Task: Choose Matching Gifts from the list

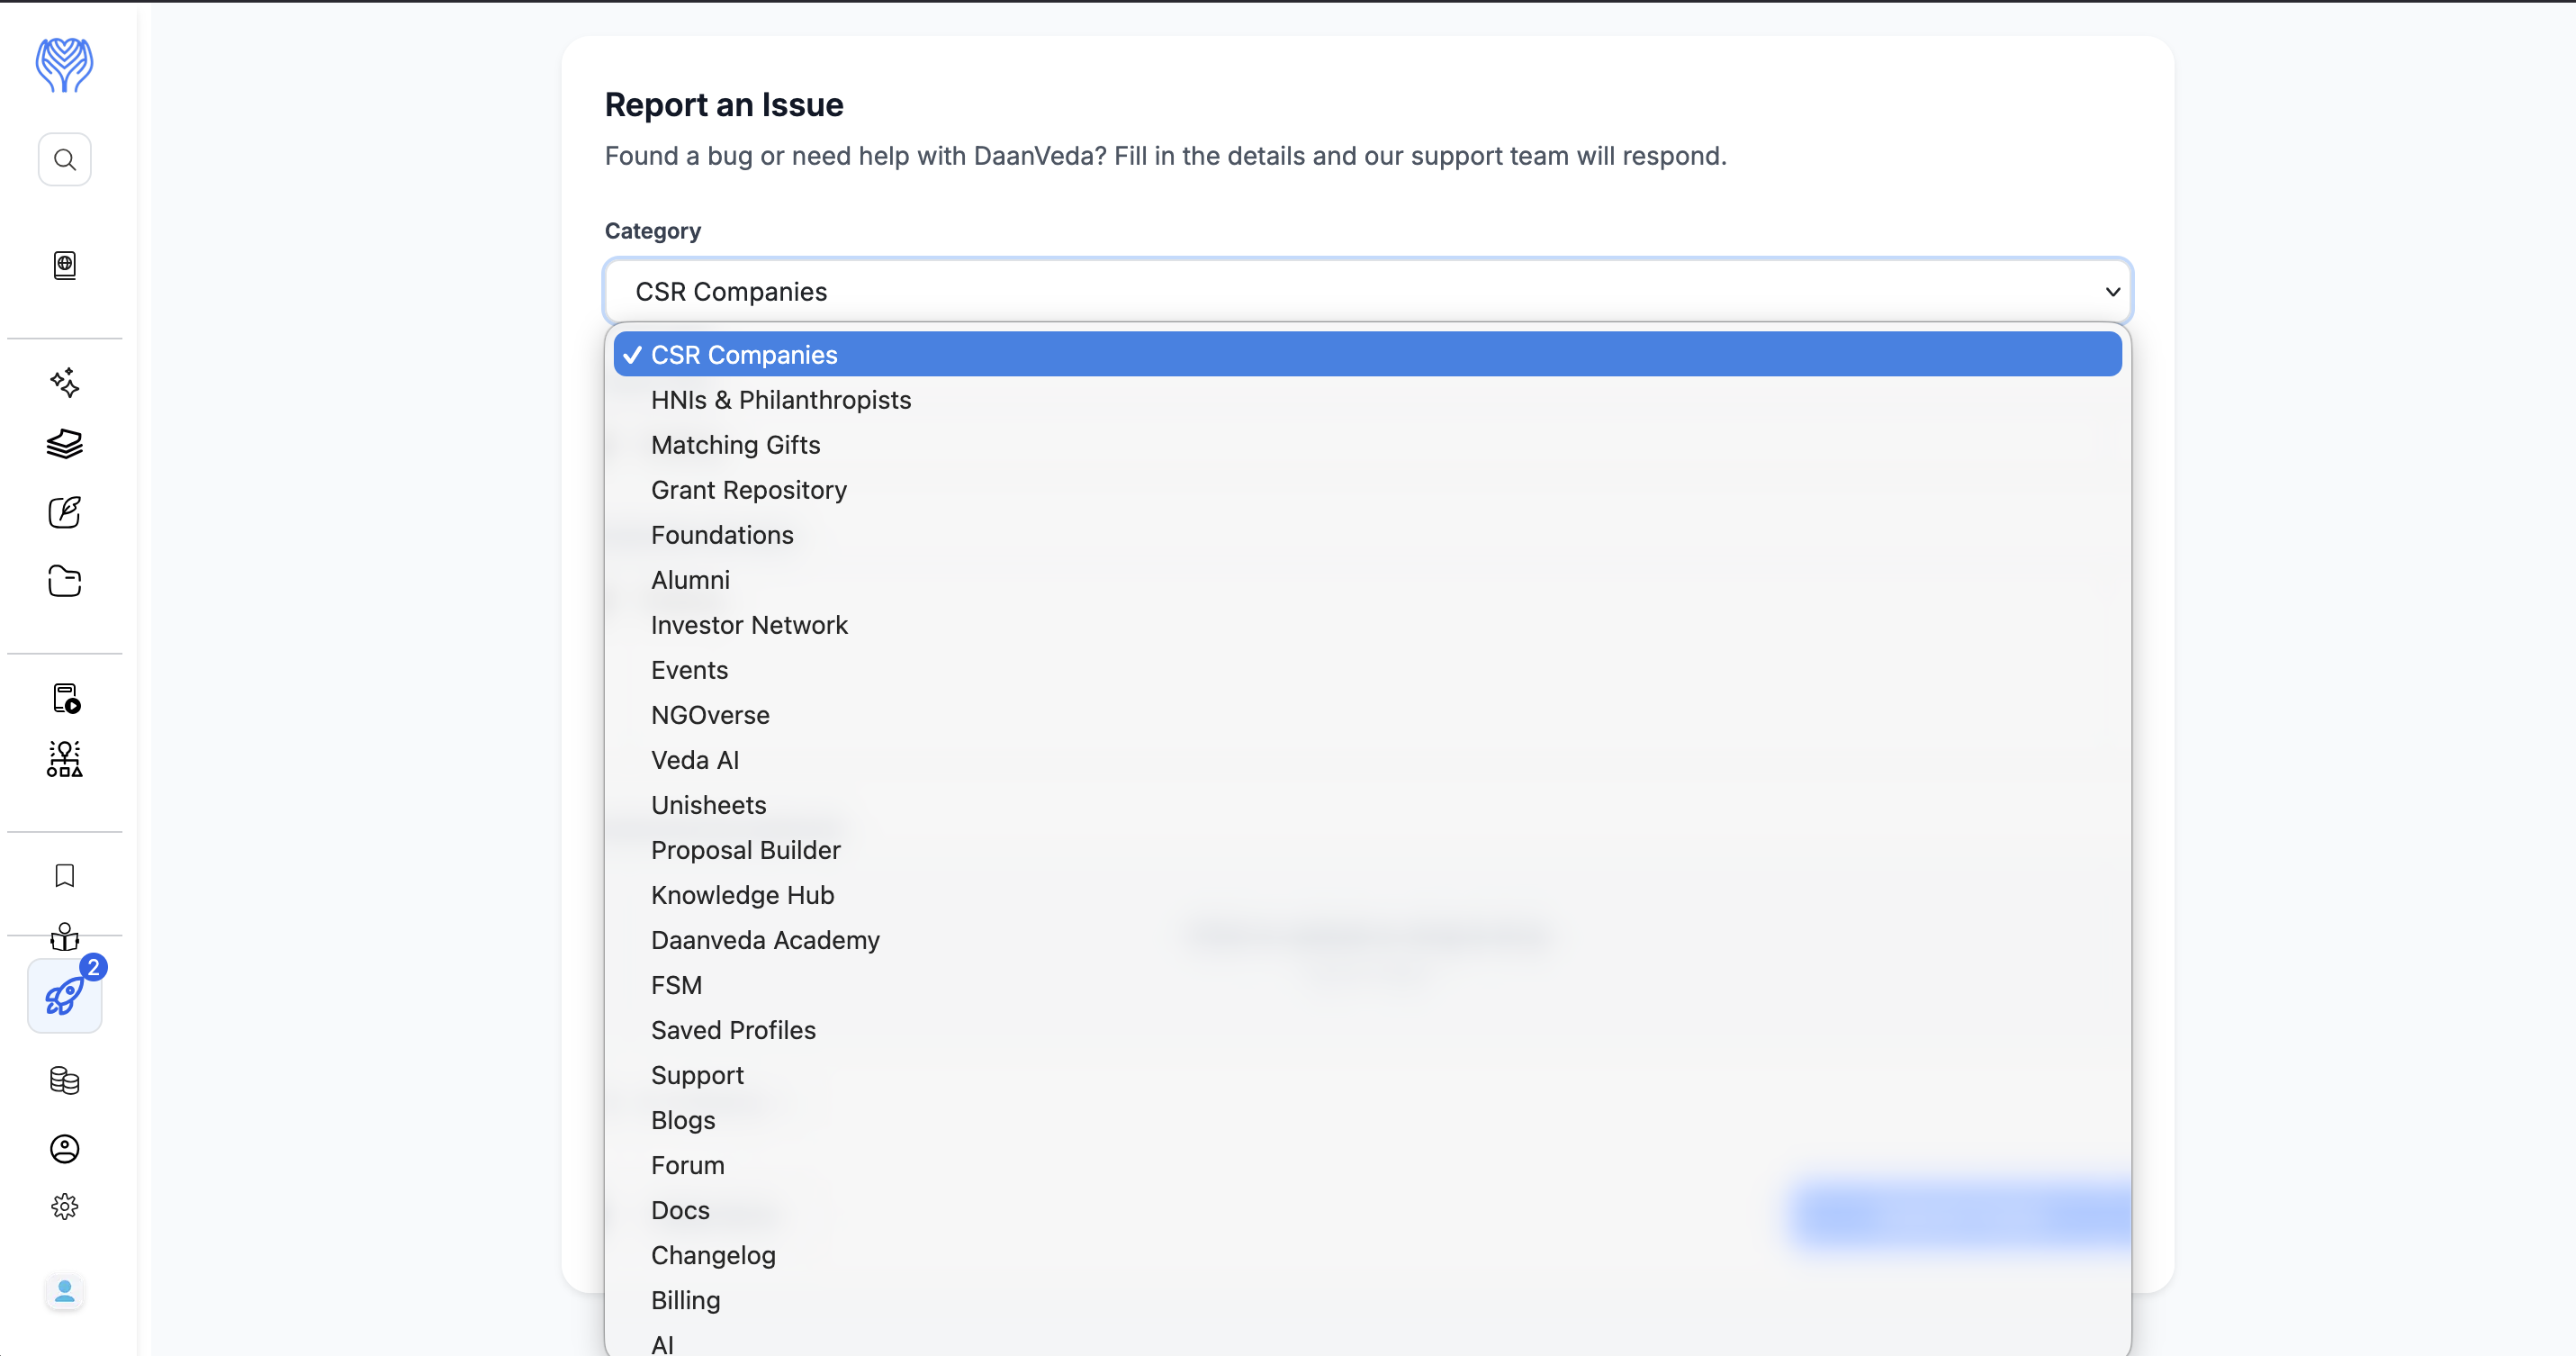Action: [x=1367, y=445]
